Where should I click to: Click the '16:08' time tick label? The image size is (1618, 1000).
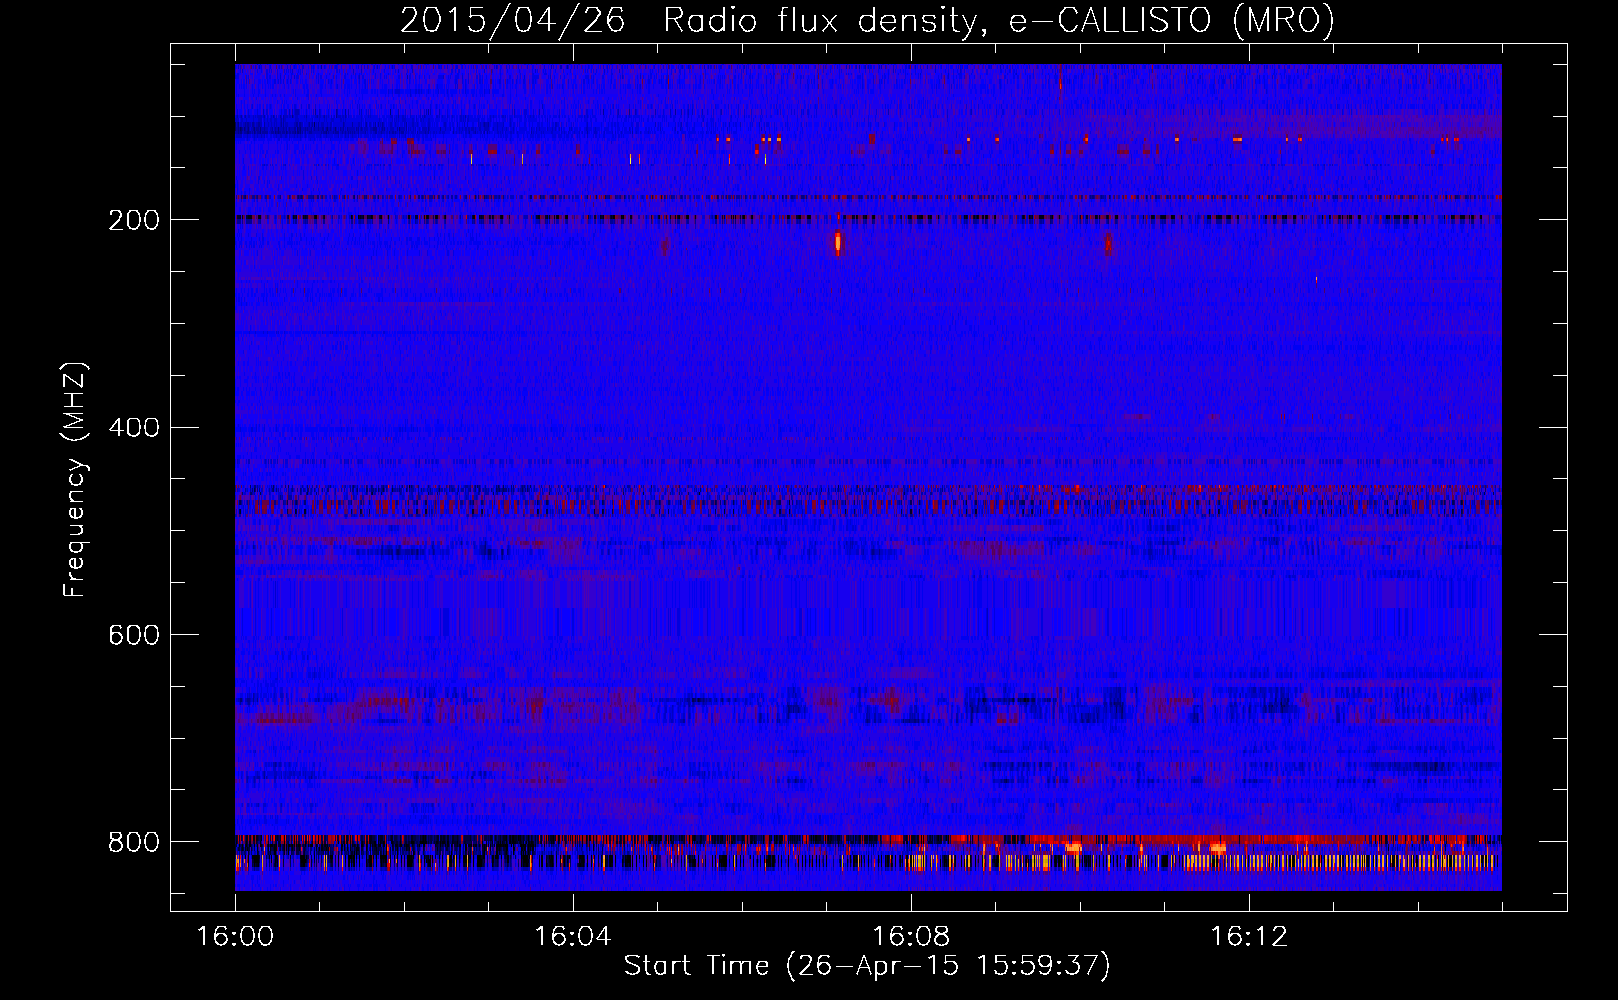pos(911,937)
